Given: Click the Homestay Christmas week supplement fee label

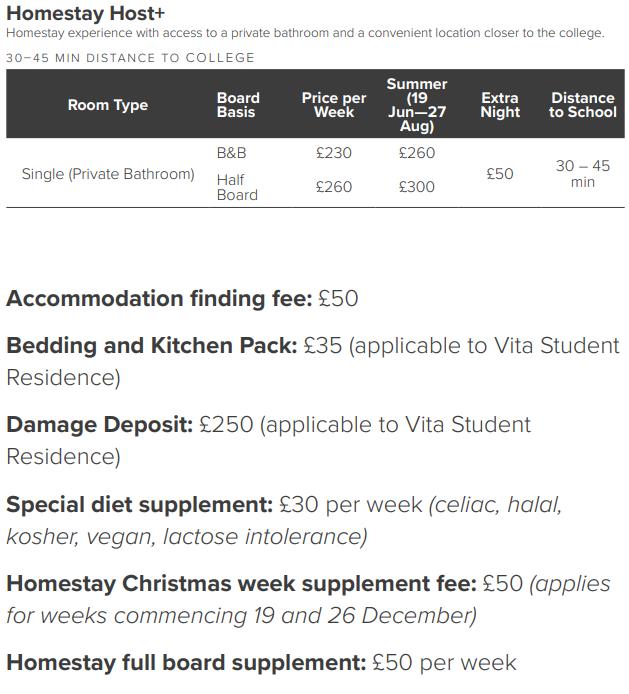Looking at the screenshot, I should point(241,583).
